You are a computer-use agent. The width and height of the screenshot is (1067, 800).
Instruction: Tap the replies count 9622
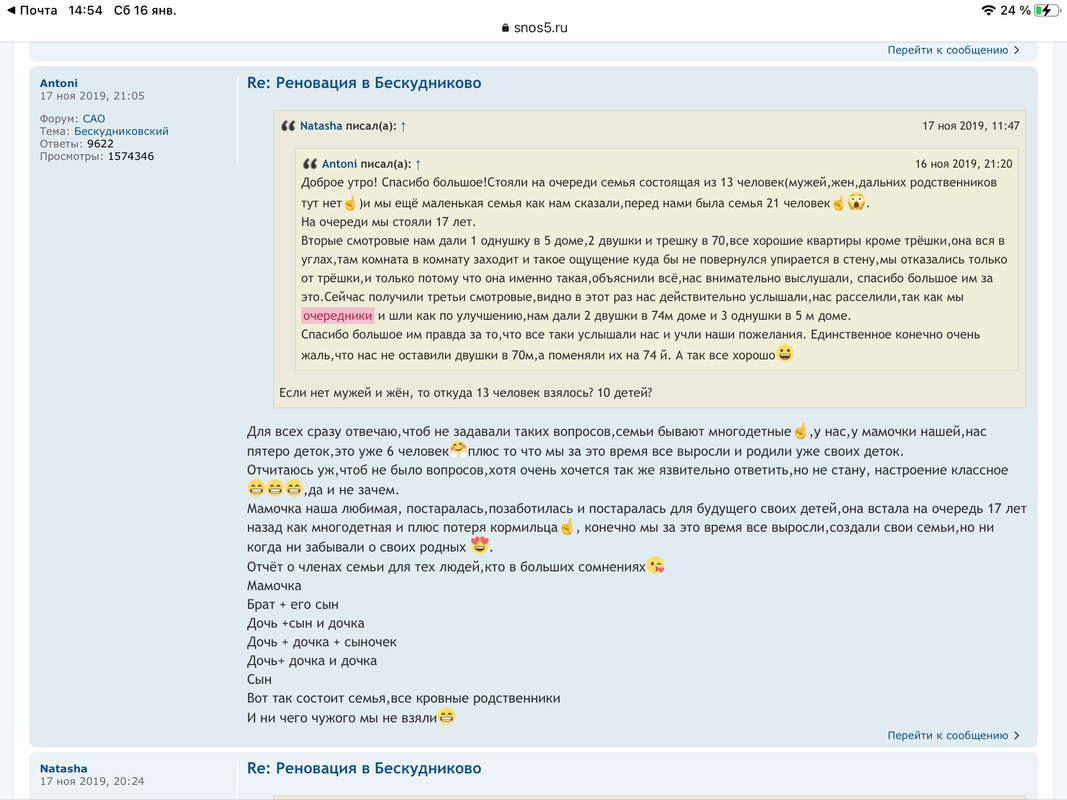click(x=100, y=144)
